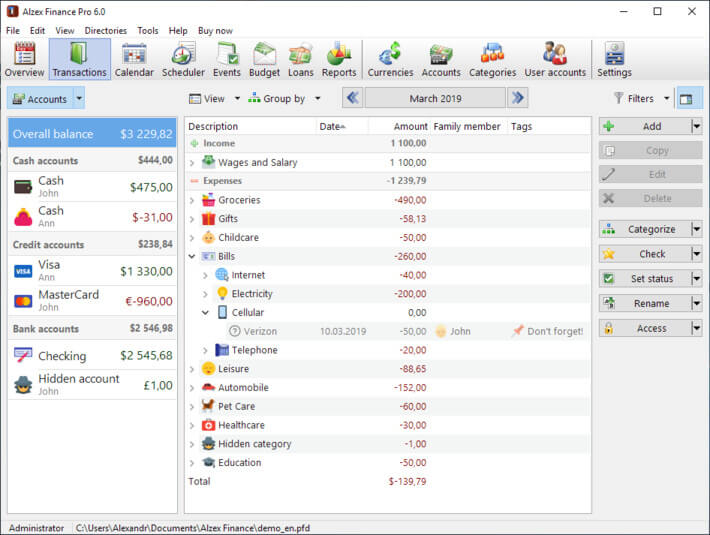The image size is (710, 535).
Task: Click the Set status button
Action: pyautogui.click(x=645, y=279)
